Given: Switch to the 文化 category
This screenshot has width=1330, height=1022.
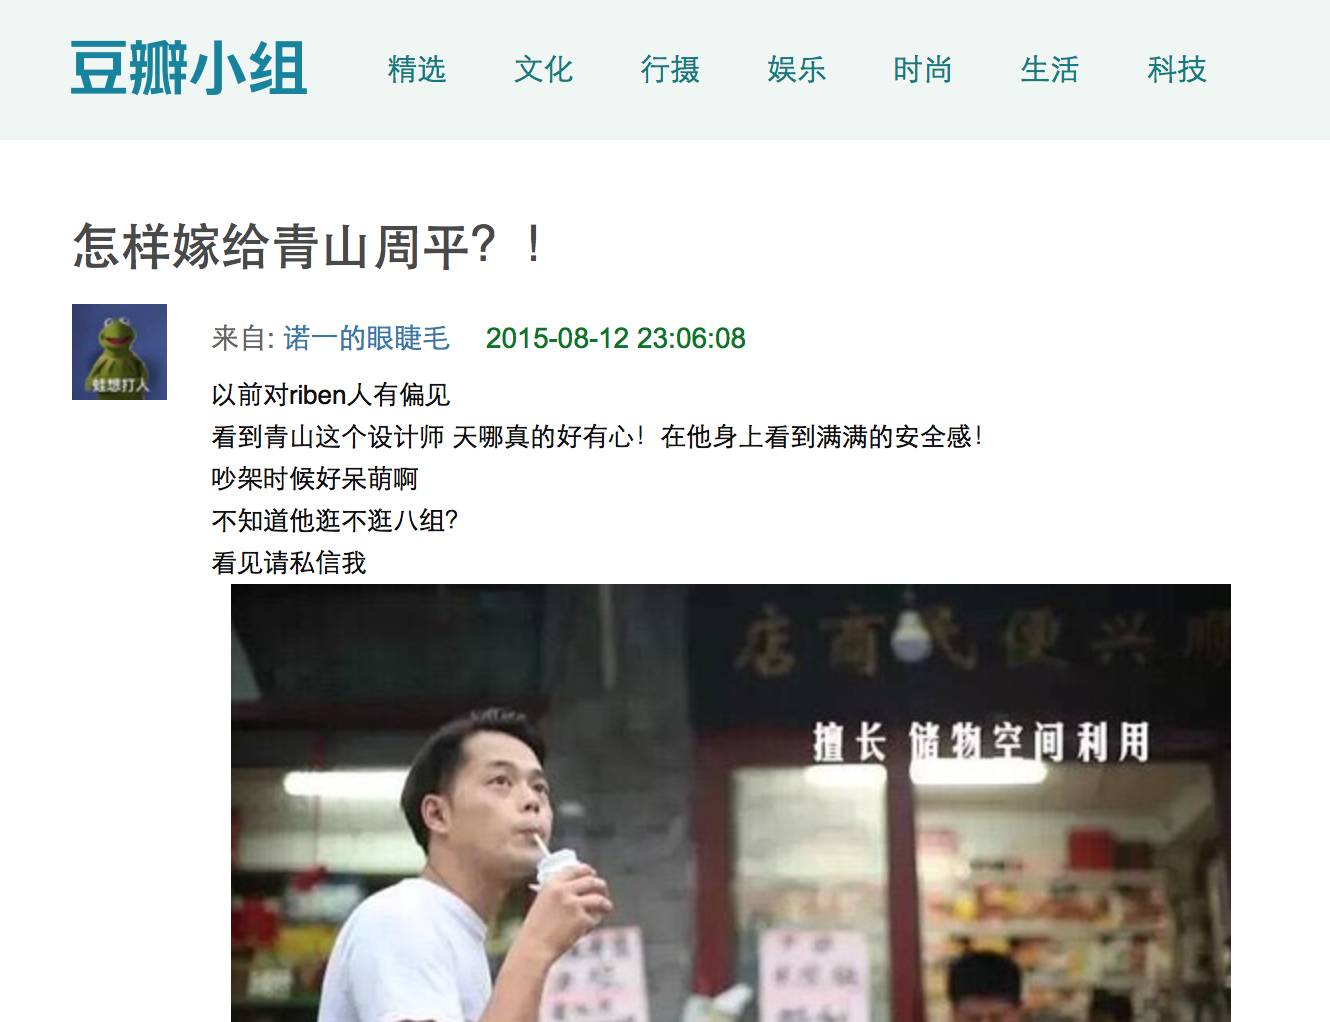Looking at the screenshot, I should point(544,70).
